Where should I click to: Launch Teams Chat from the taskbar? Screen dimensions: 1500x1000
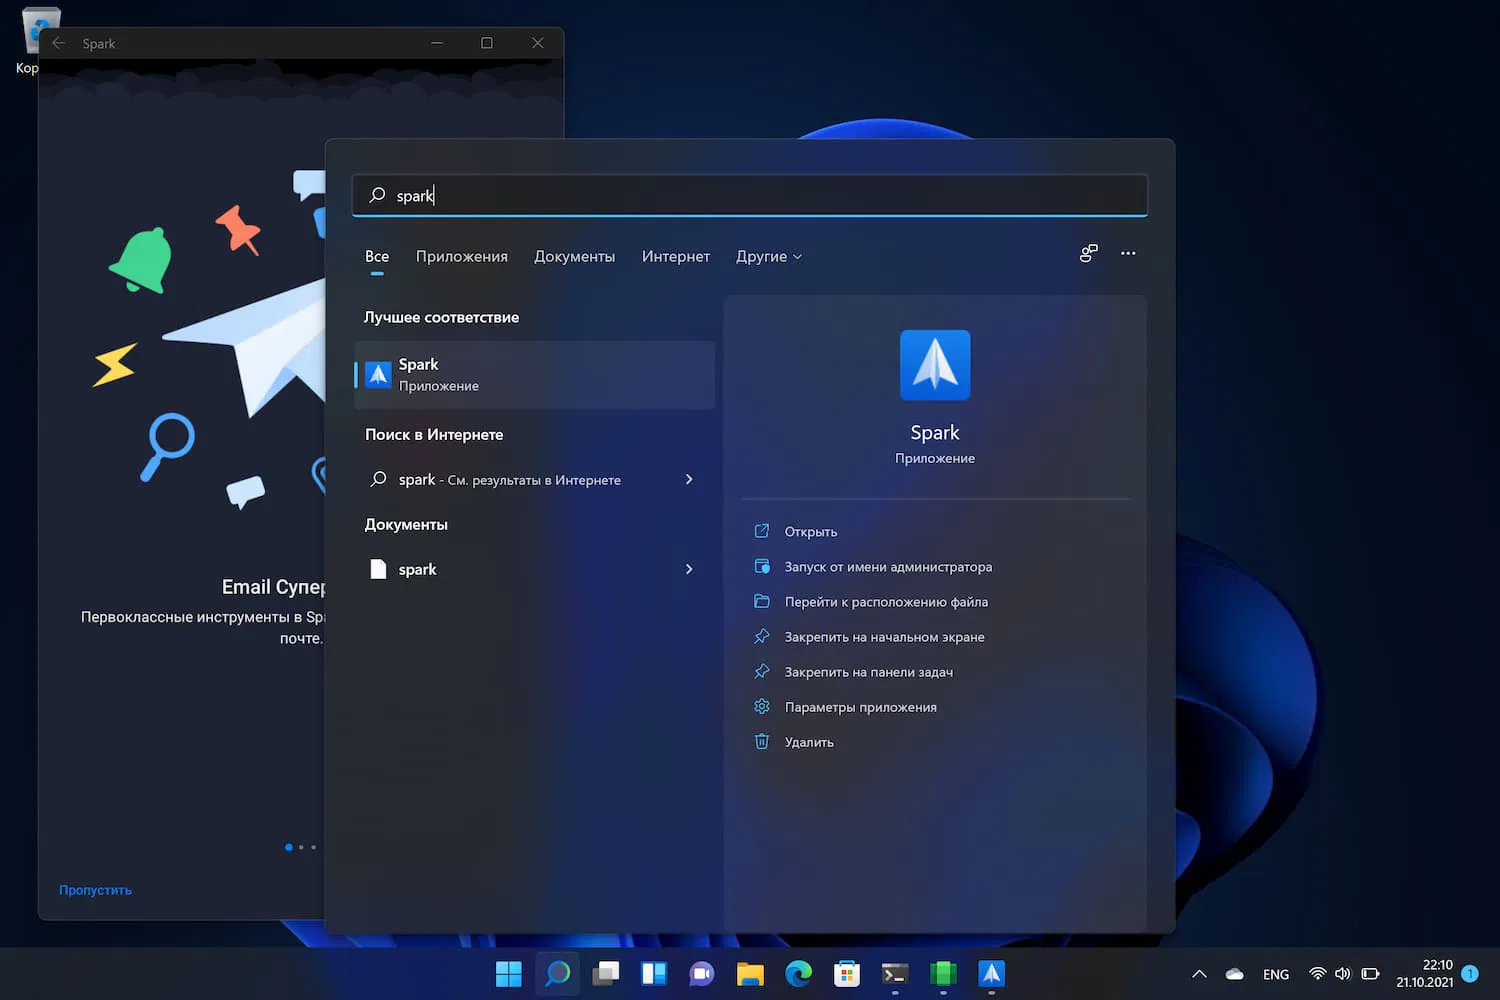point(702,974)
